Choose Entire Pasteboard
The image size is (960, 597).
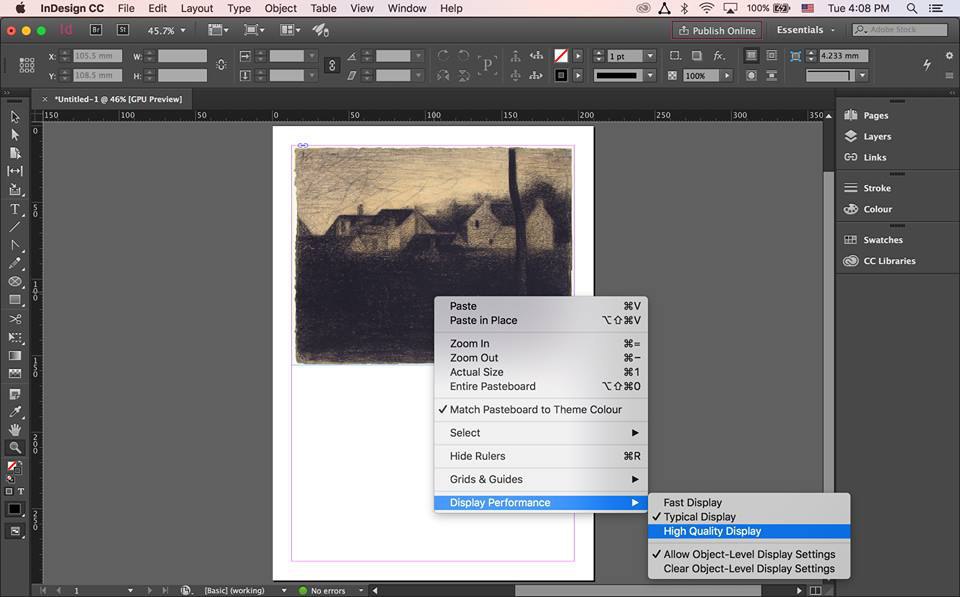click(x=541, y=386)
